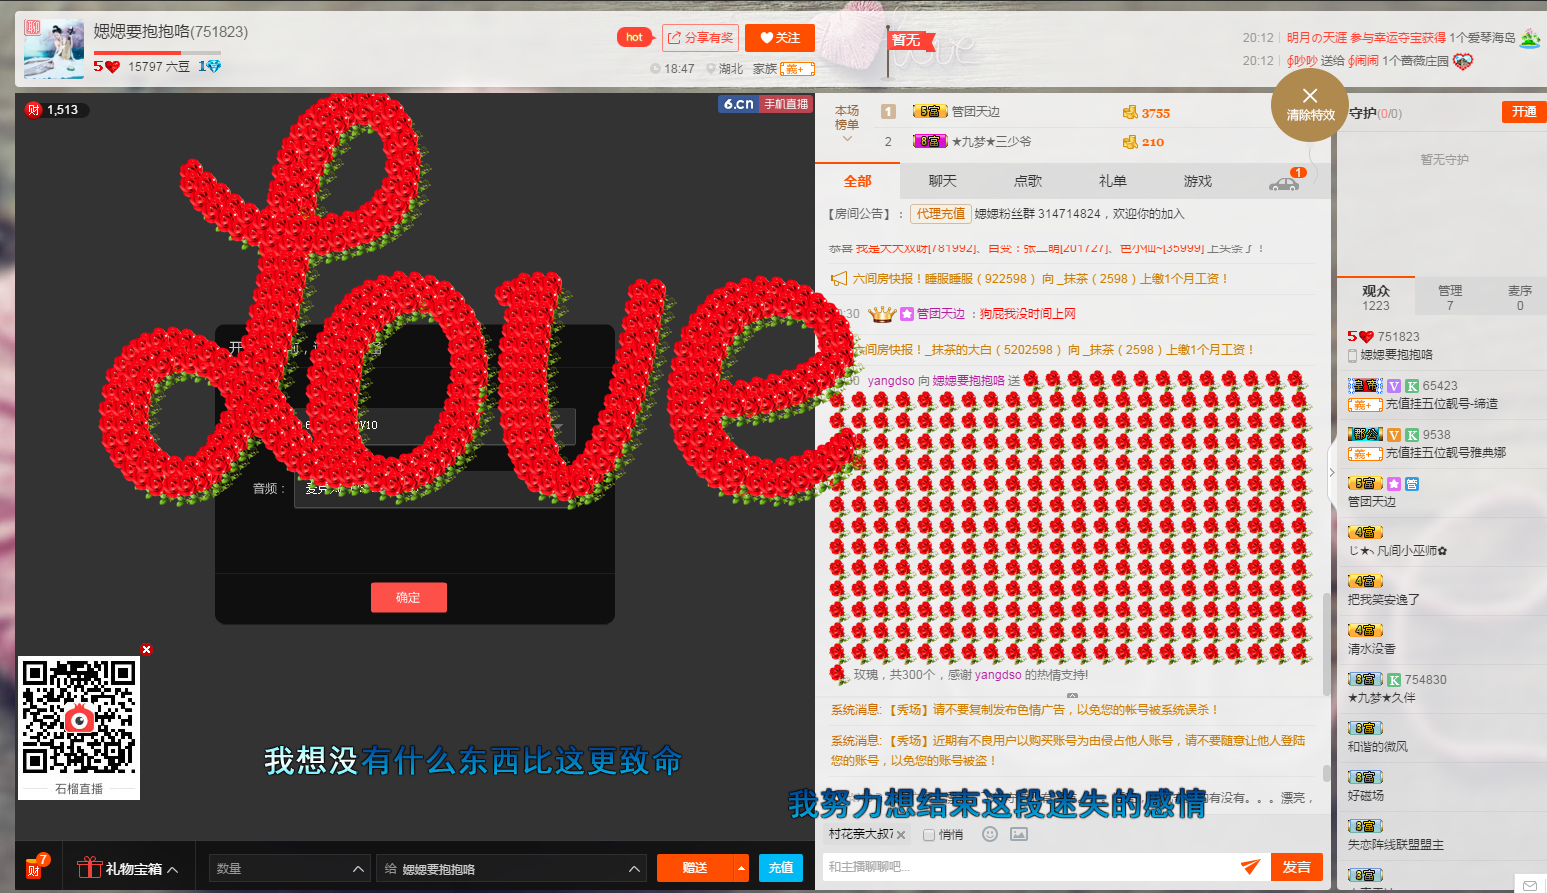Viewport: 1547px width, 893px height.
Task: Click the blue 充值 recharge button
Action: 781,868
